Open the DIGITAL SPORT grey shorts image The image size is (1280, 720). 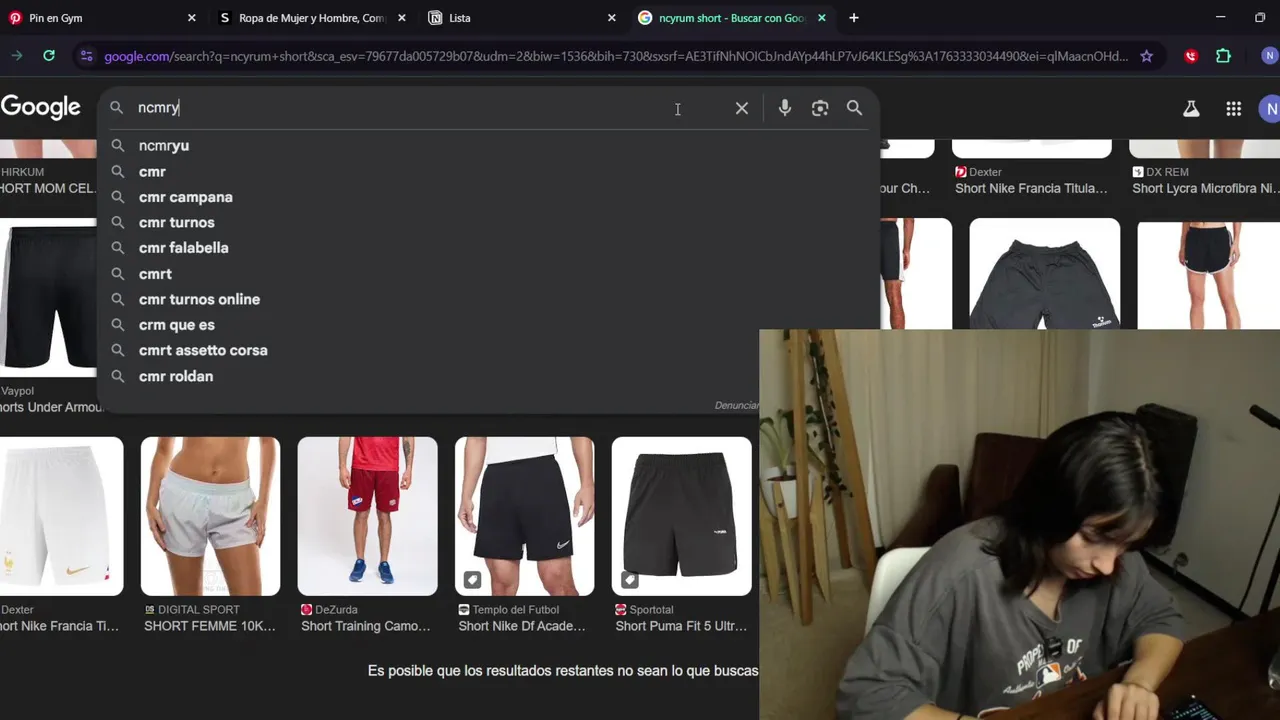(x=210, y=516)
